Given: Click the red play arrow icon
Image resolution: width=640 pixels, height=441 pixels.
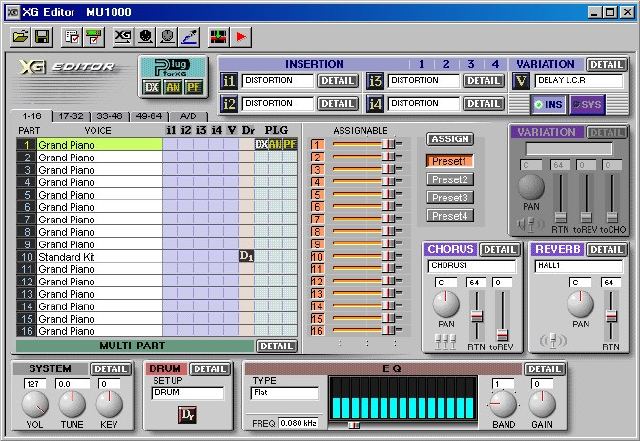Looking at the screenshot, I should [x=241, y=37].
